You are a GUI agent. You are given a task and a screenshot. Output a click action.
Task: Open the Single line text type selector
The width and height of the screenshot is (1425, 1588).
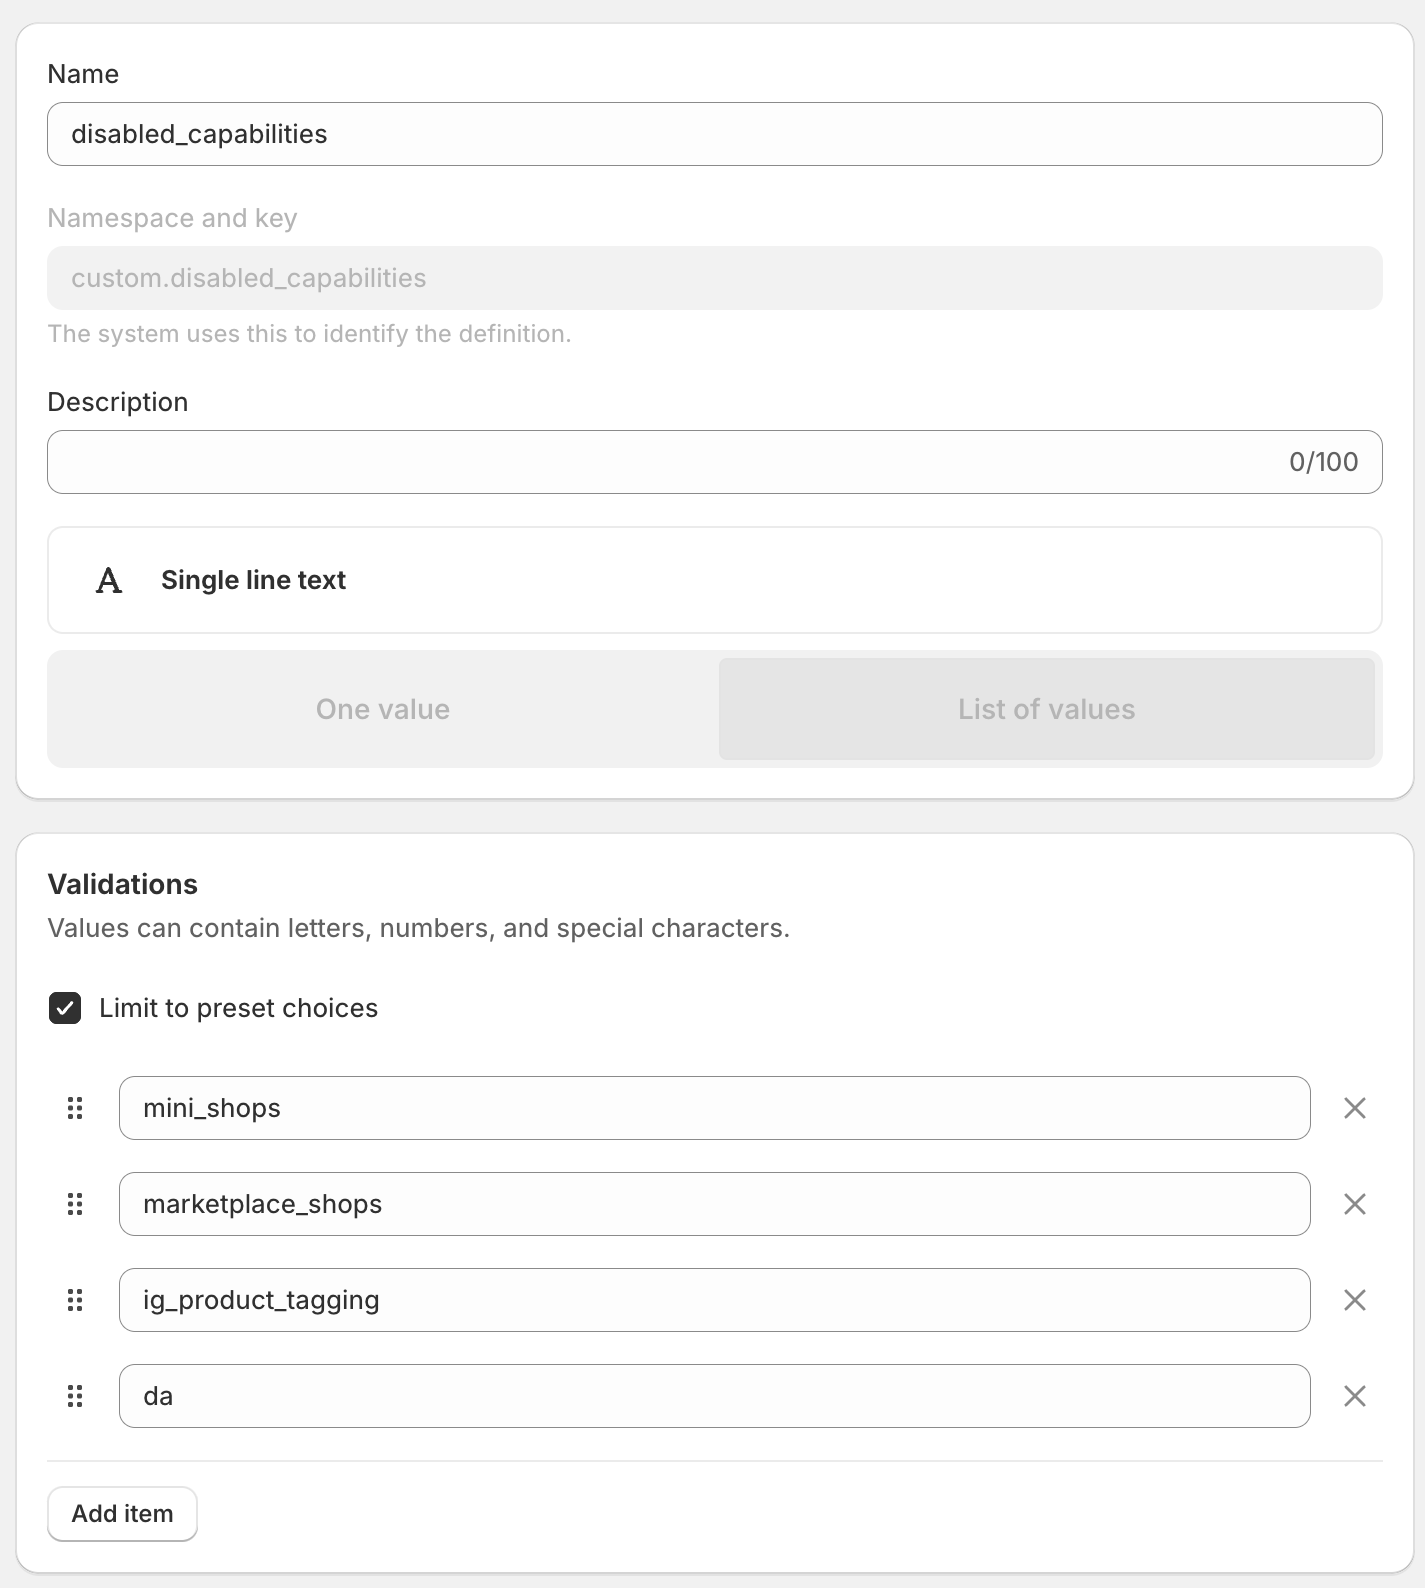715,580
